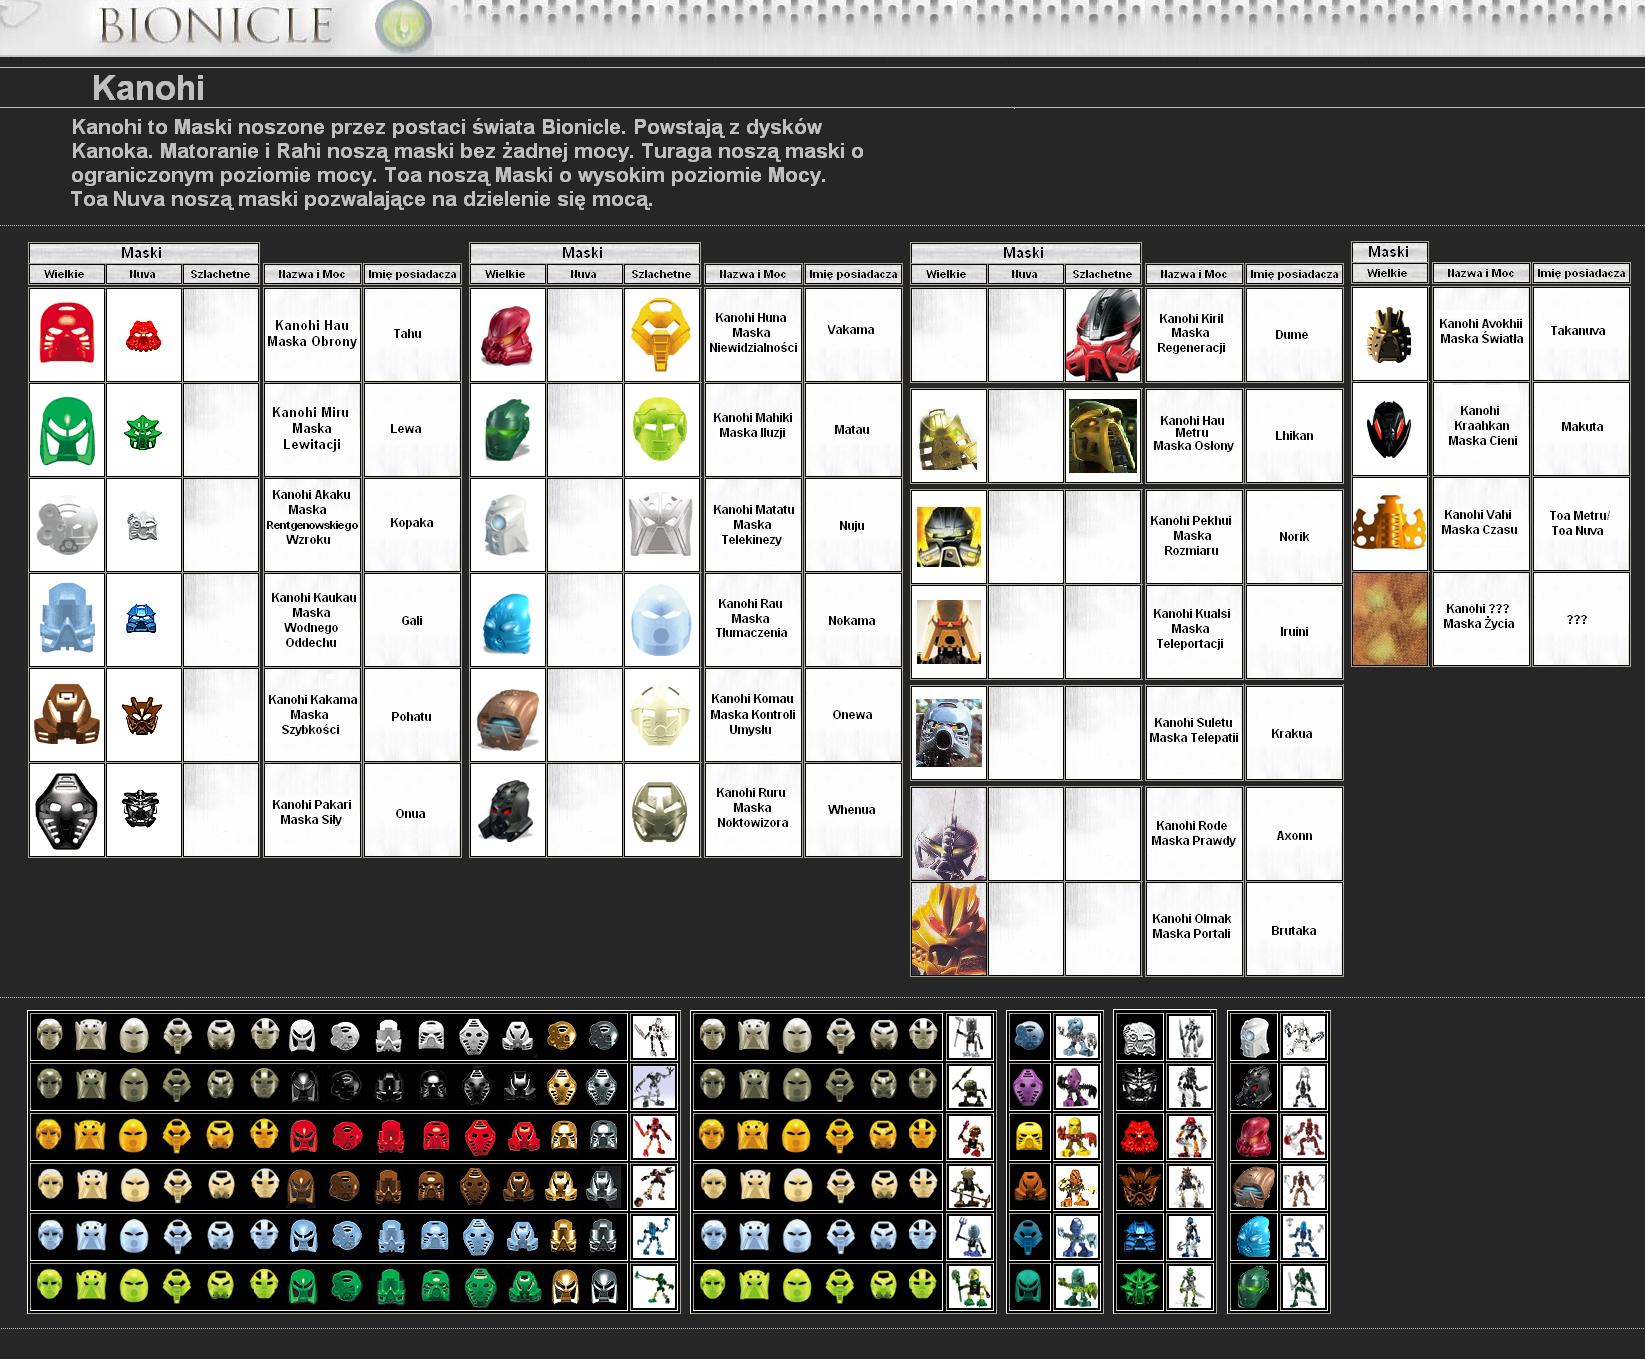1645x1359 pixels.
Task: Select Whenua's grey Noble Ruru mask
Action: point(661,810)
